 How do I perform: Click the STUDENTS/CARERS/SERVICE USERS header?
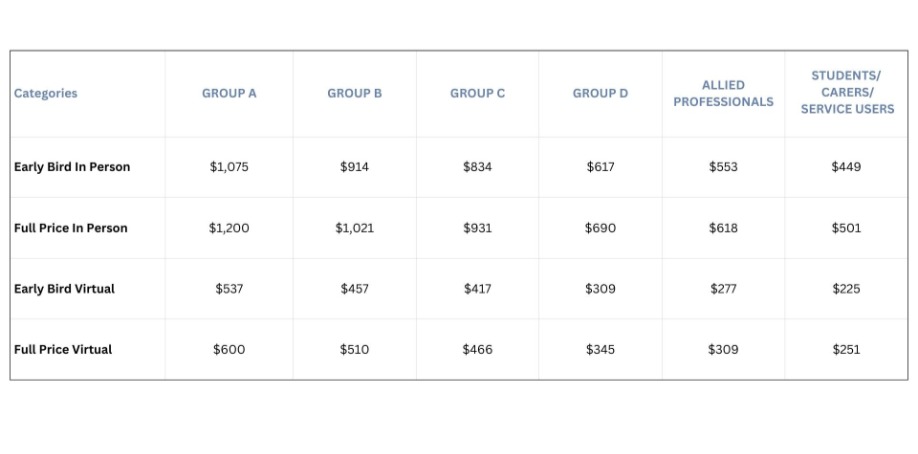point(846,93)
